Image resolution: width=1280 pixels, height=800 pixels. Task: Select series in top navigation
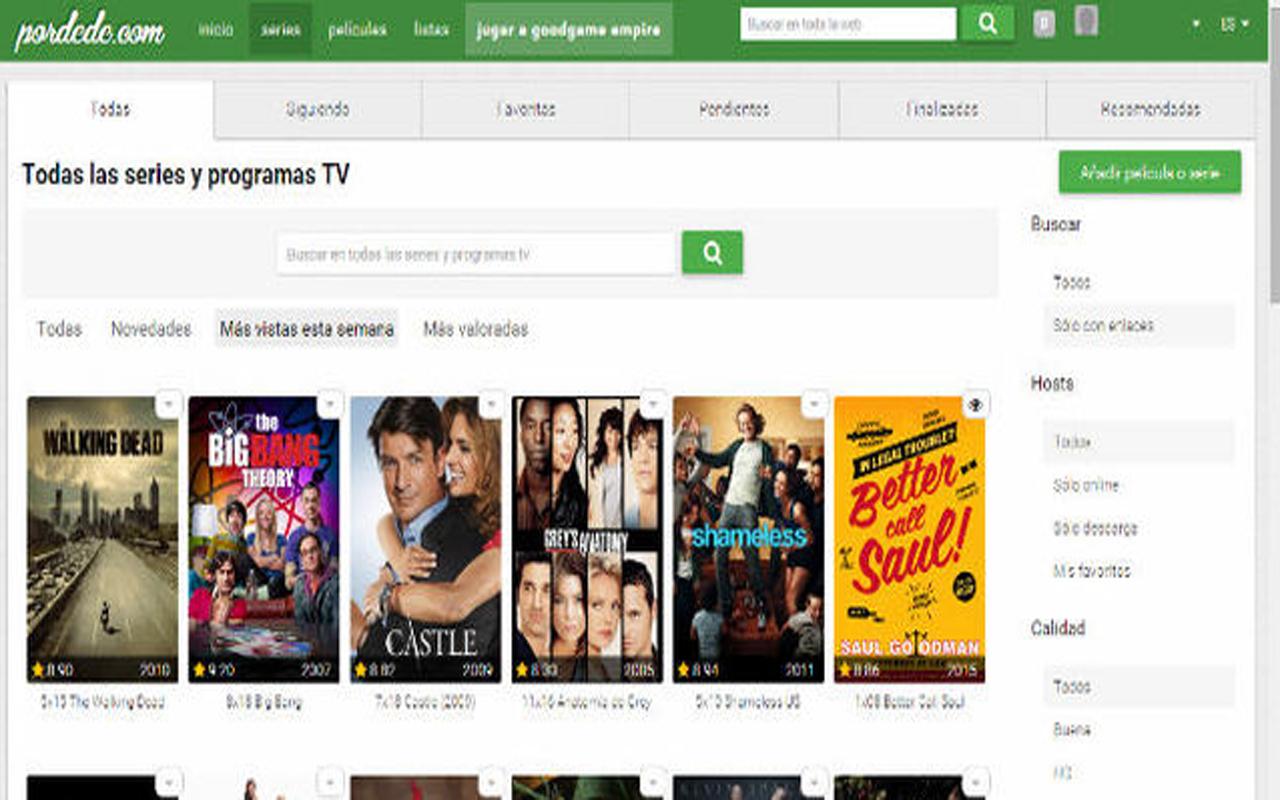point(281,29)
